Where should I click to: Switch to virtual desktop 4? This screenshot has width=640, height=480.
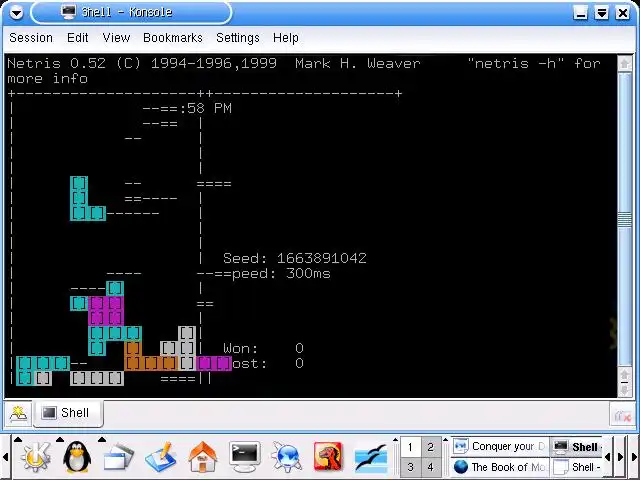click(x=431, y=467)
